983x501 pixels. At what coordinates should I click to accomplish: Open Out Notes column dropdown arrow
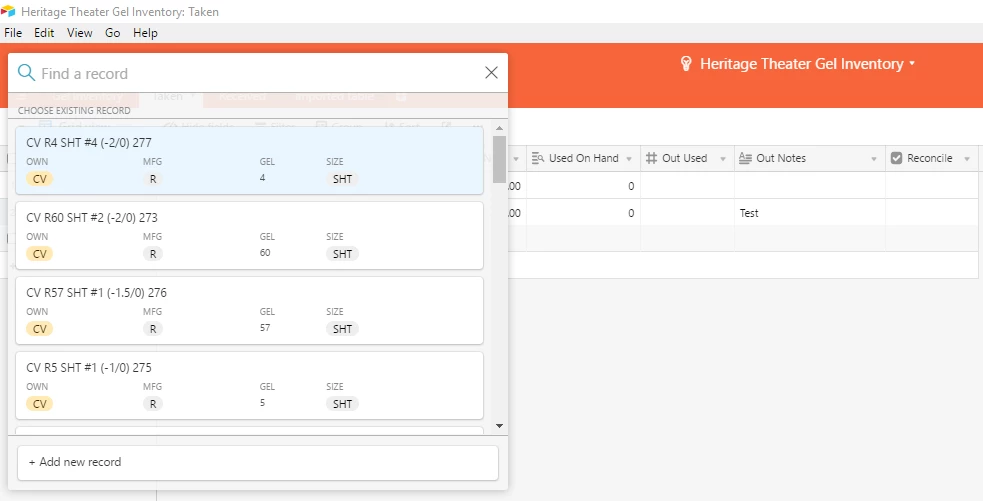coord(874,159)
